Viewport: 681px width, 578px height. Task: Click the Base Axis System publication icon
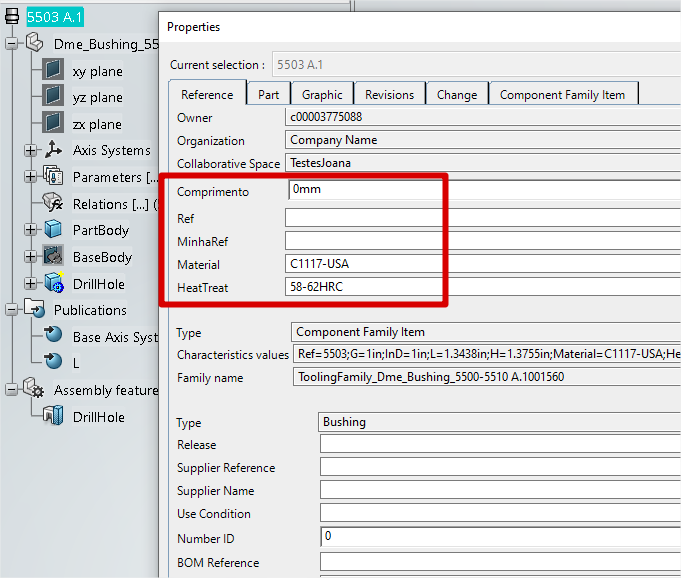click(53, 337)
